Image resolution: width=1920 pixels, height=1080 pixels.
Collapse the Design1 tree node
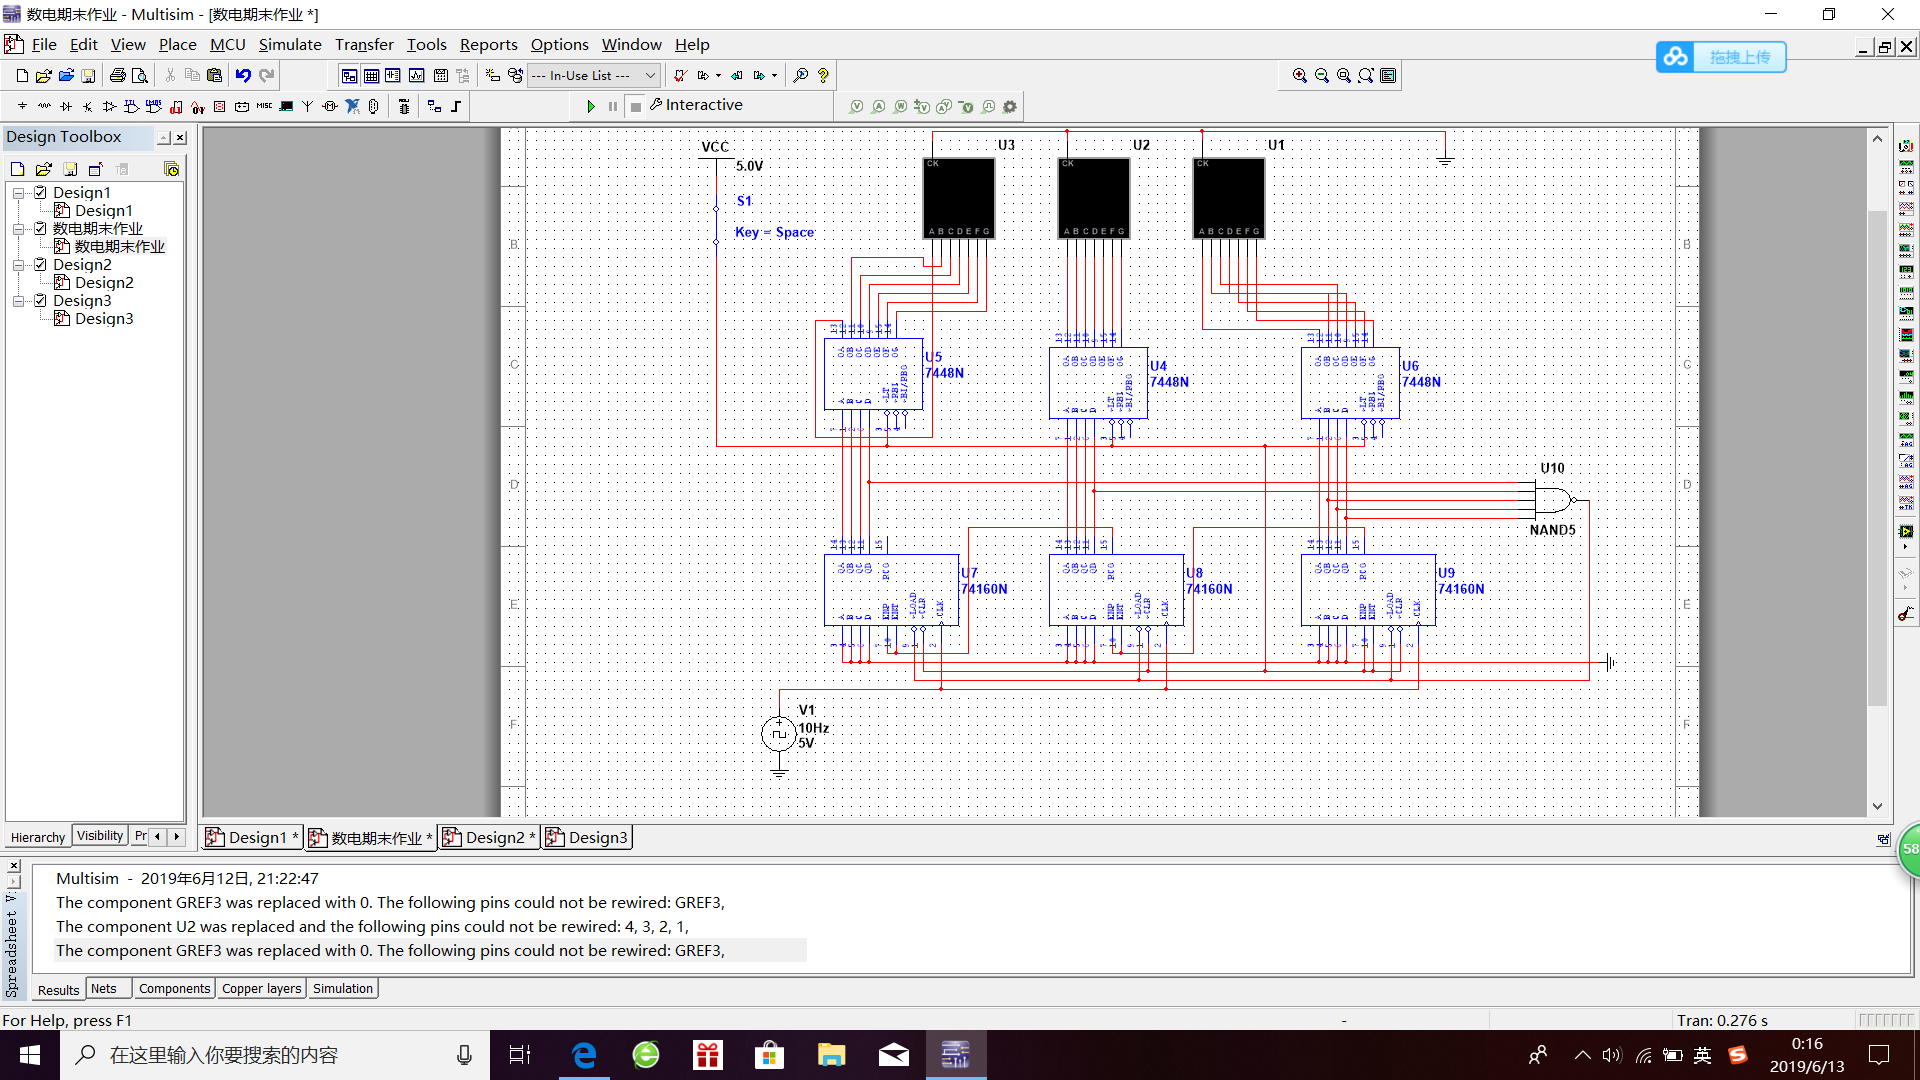tap(18, 193)
